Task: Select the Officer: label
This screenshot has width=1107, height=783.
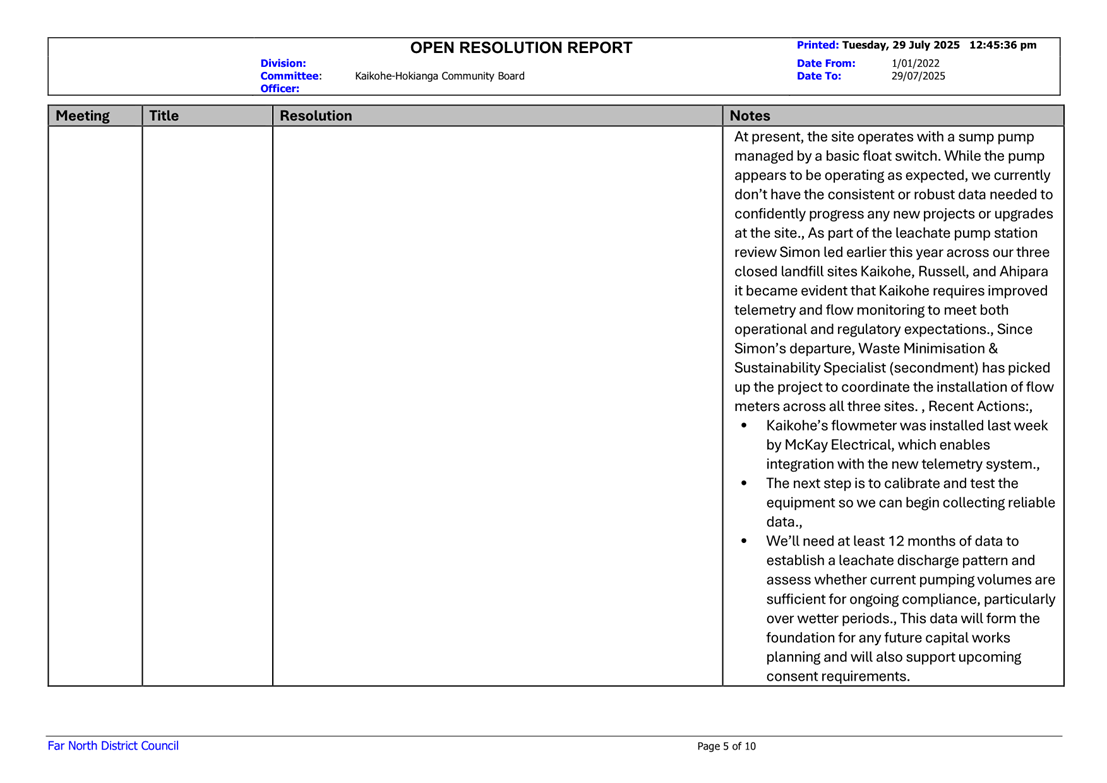Action: click(x=280, y=88)
